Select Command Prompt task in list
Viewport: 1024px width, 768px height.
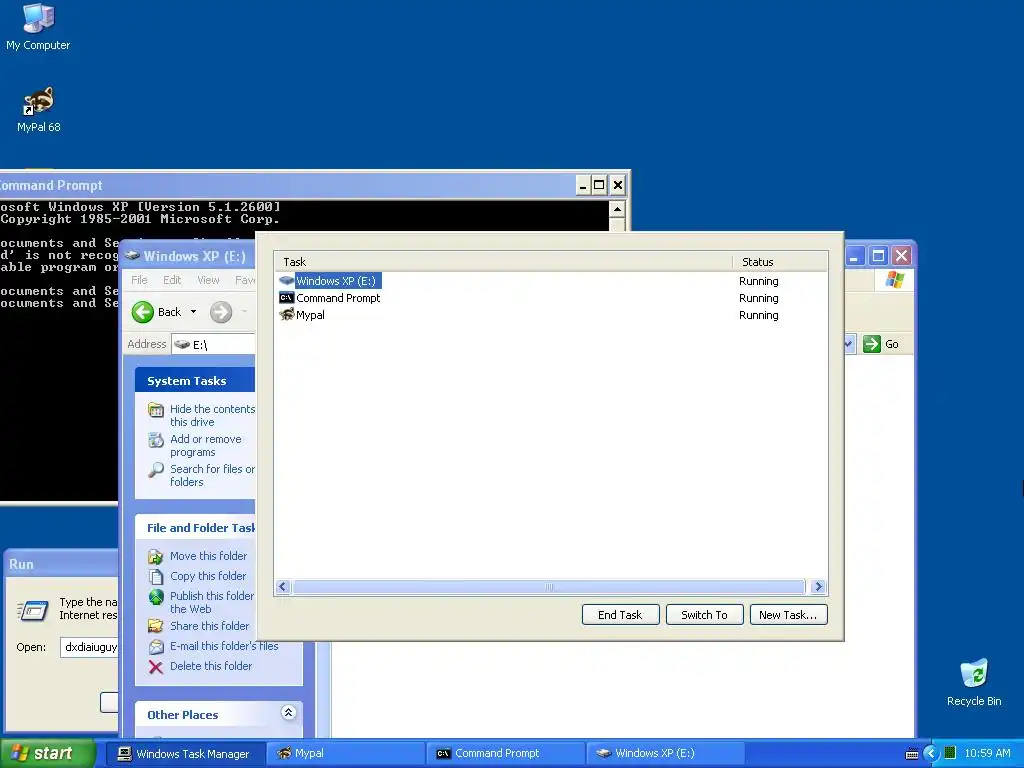click(x=551, y=298)
